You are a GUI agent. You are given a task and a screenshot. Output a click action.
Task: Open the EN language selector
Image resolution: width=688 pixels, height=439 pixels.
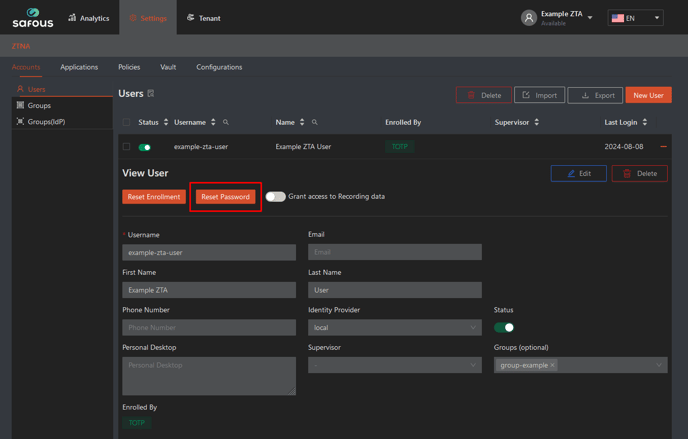635,18
